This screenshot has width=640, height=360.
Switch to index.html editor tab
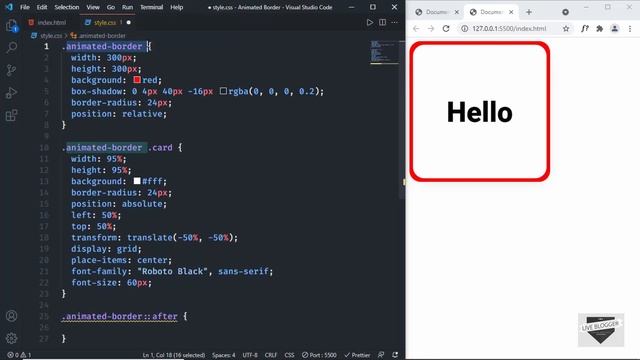point(47,22)
